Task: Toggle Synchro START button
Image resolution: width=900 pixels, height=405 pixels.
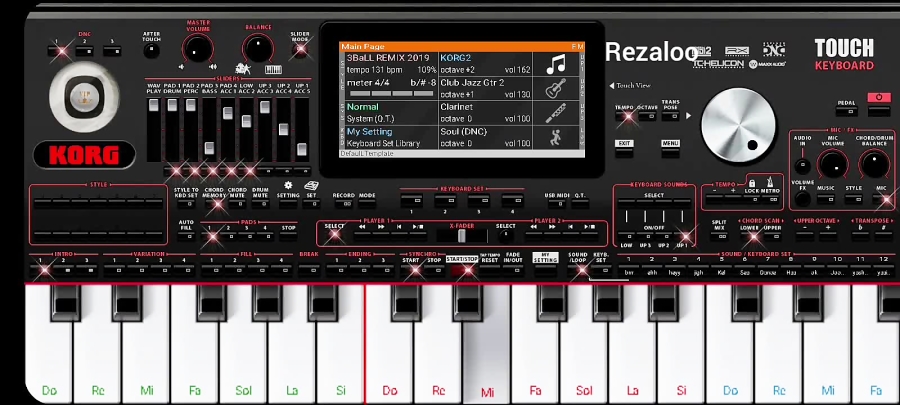Action: tap(411, 269)
